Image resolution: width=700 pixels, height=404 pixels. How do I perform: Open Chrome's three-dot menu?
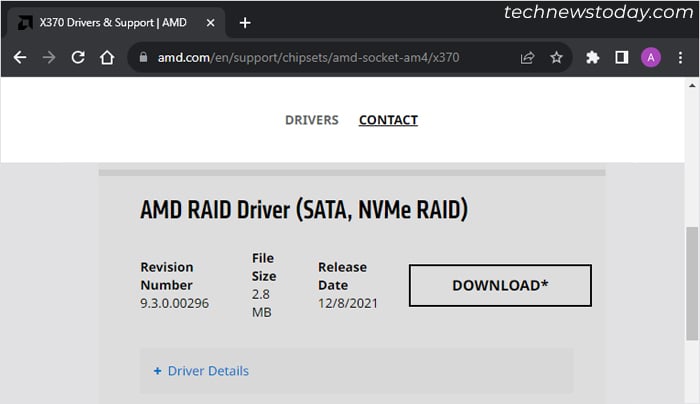pyautogui.click(x=680, y=58)
